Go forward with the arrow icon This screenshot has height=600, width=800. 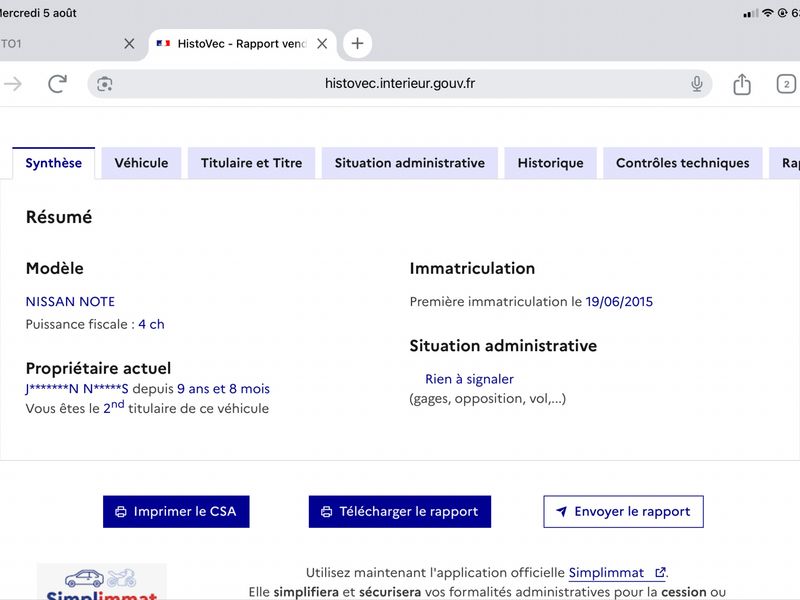pyautogui.click(x=13, y=84)
